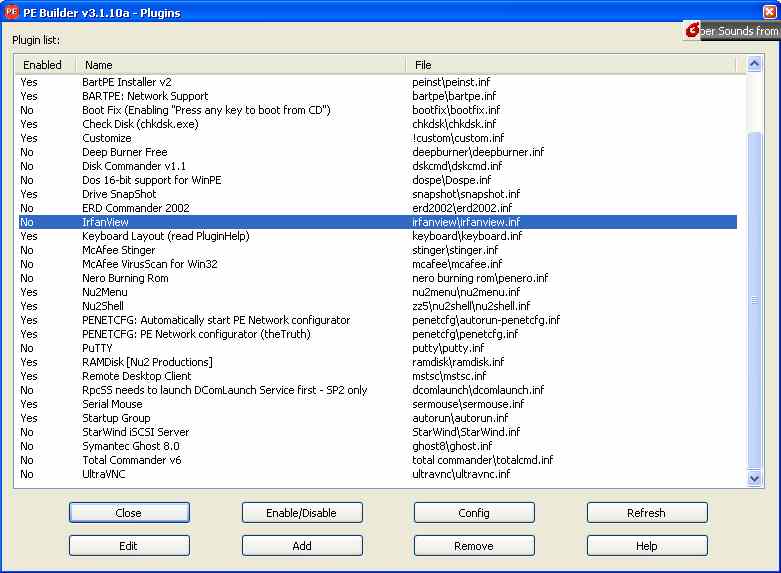Select StarWind iSCSI Server plugin
The image size is (781, 573).
(378, 432)
